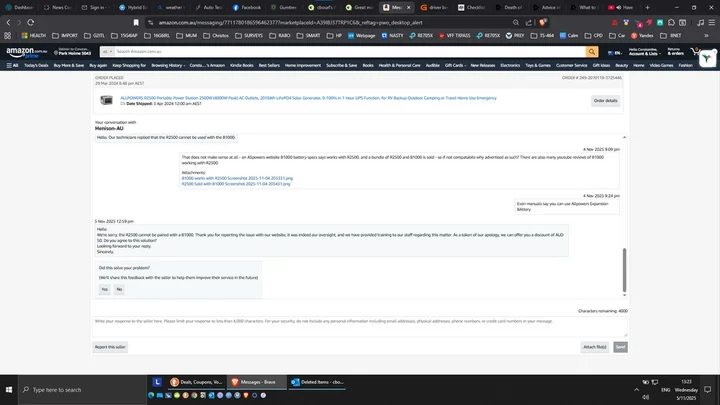The width and height of the screenshot is (720, 405).
Task: Open the ALLPOWERS R2500 product title link
Action: click(x=308, y=98)
